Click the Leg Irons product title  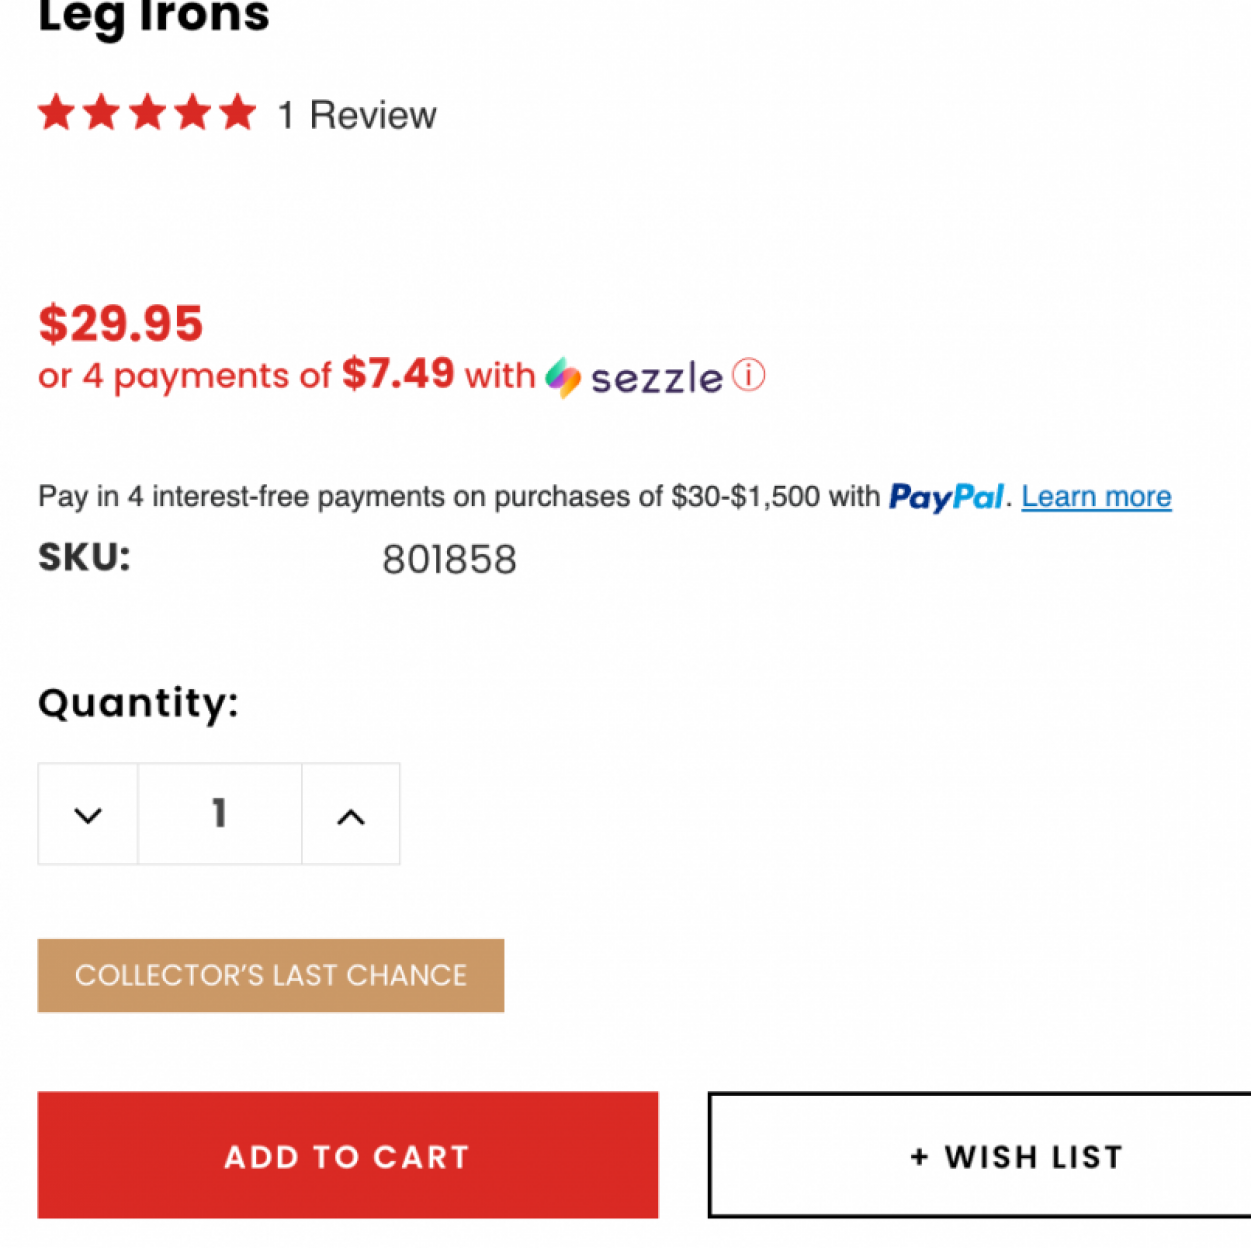click(154, 17)
